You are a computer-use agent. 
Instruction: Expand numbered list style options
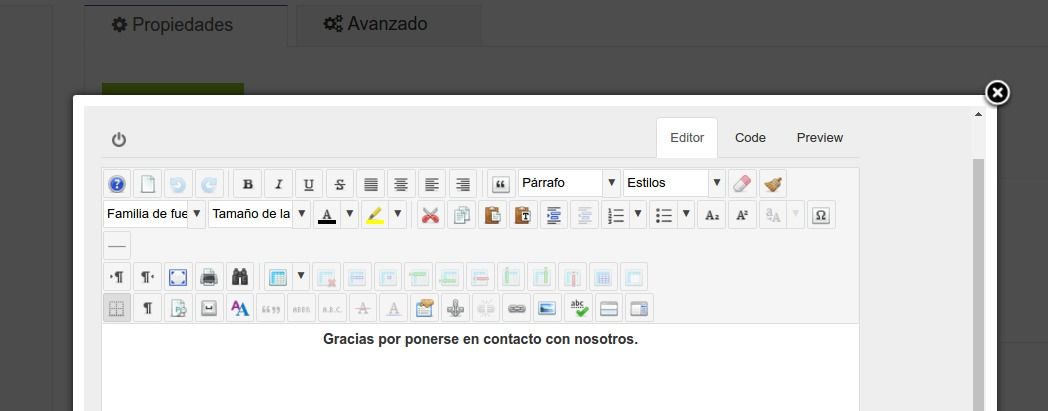point(638,215)
